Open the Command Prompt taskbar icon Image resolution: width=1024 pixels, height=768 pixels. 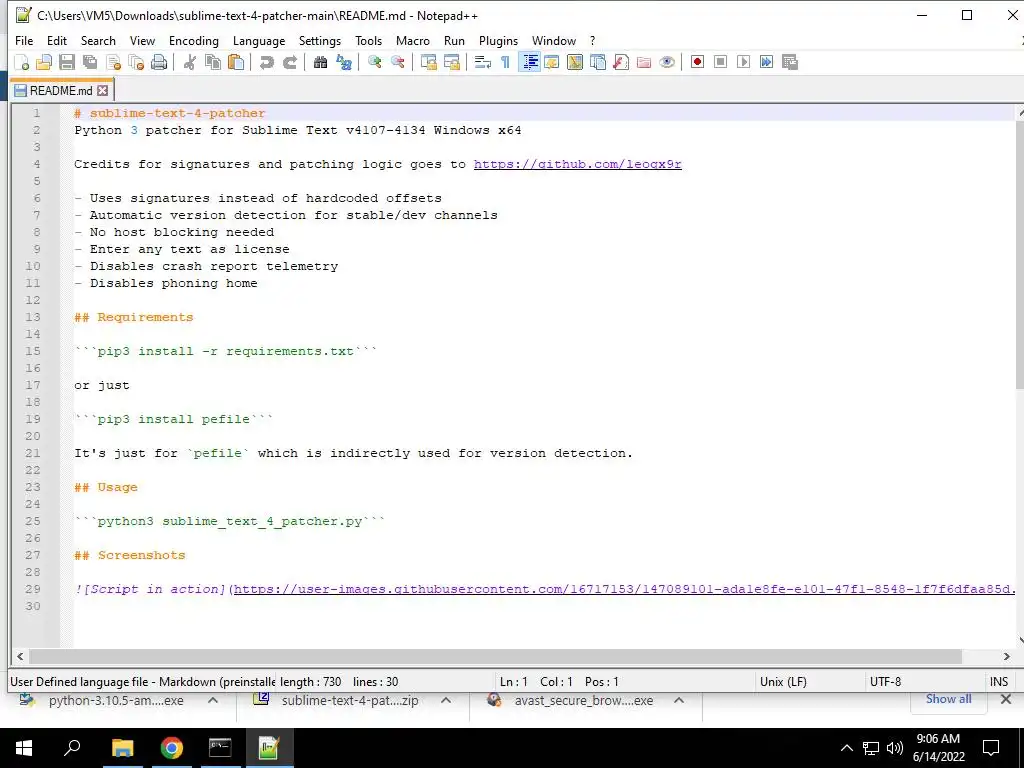tap(220, 748)
